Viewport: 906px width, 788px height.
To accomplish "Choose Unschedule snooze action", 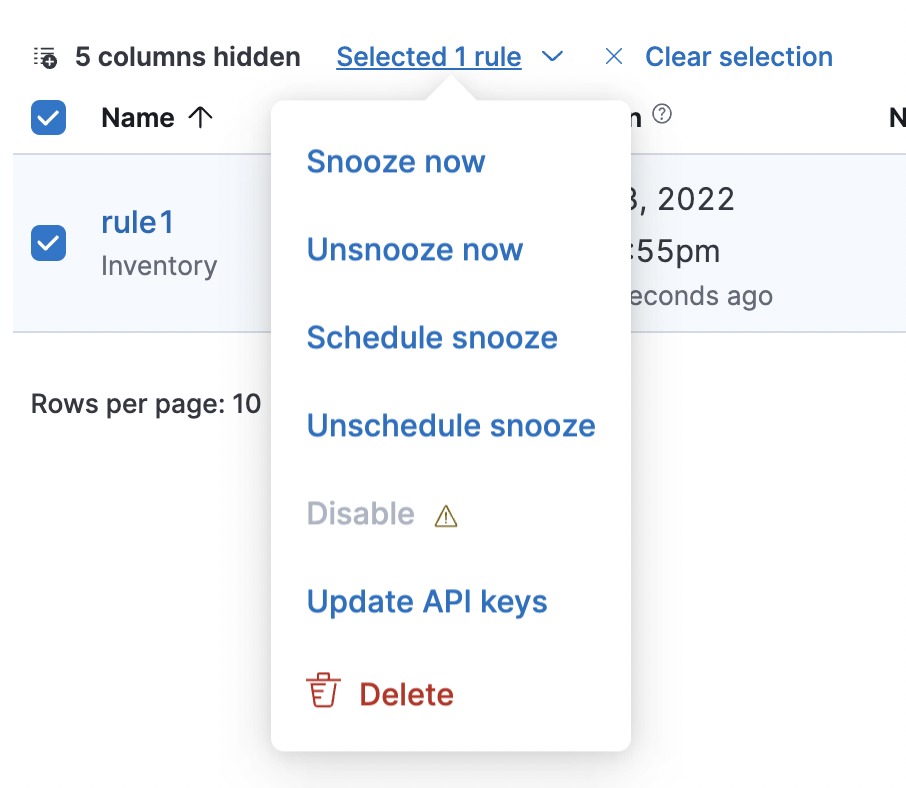I will (x=450, y=426).
